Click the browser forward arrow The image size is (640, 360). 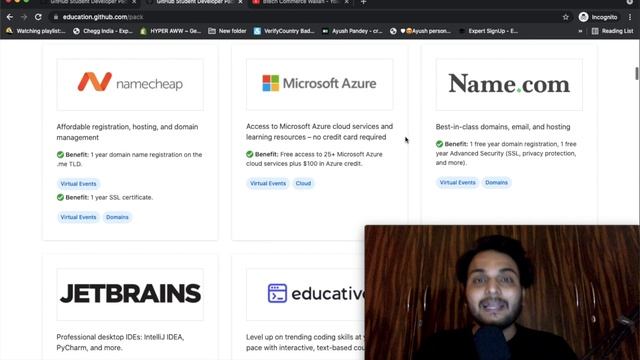point(24,17)
